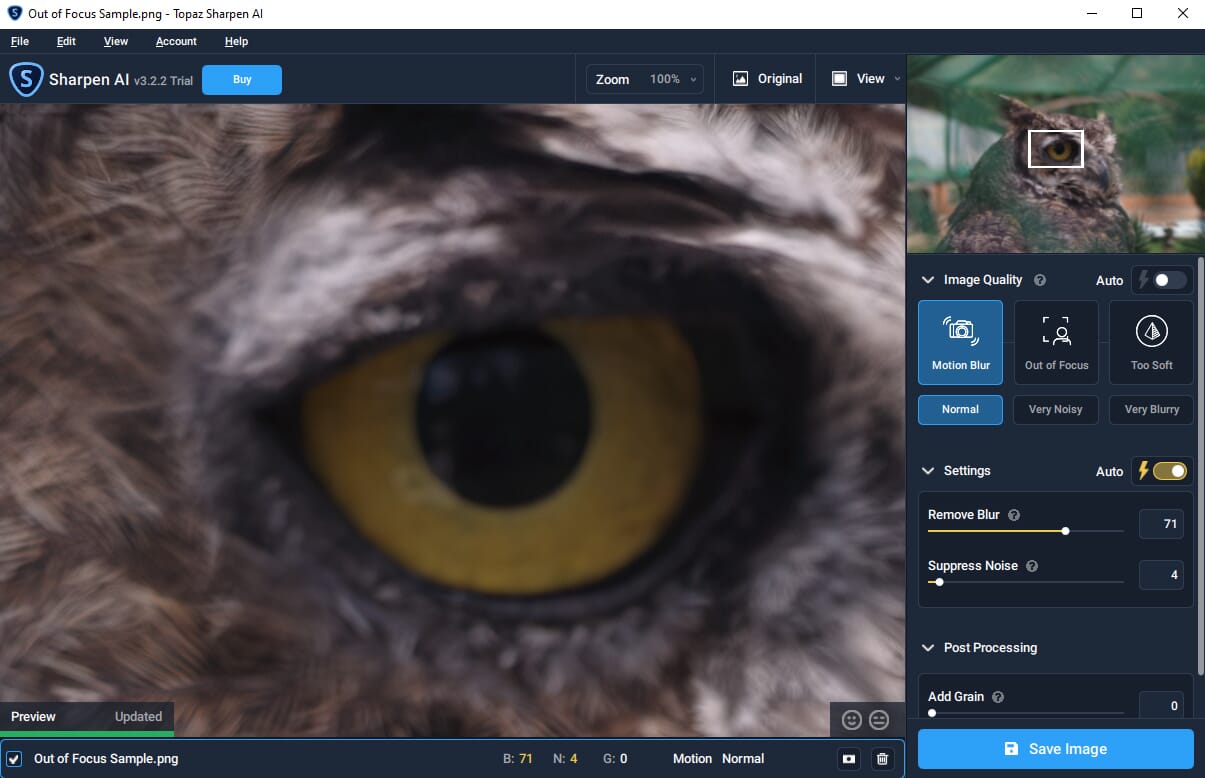
Task: Click the Out of Focus Sample.png file name
Action: coord(106,759)
